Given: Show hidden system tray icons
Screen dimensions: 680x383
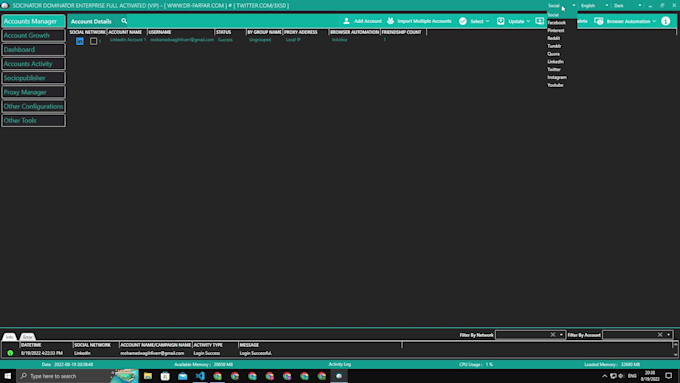Looking at the screenshot, I should point(604,376).
